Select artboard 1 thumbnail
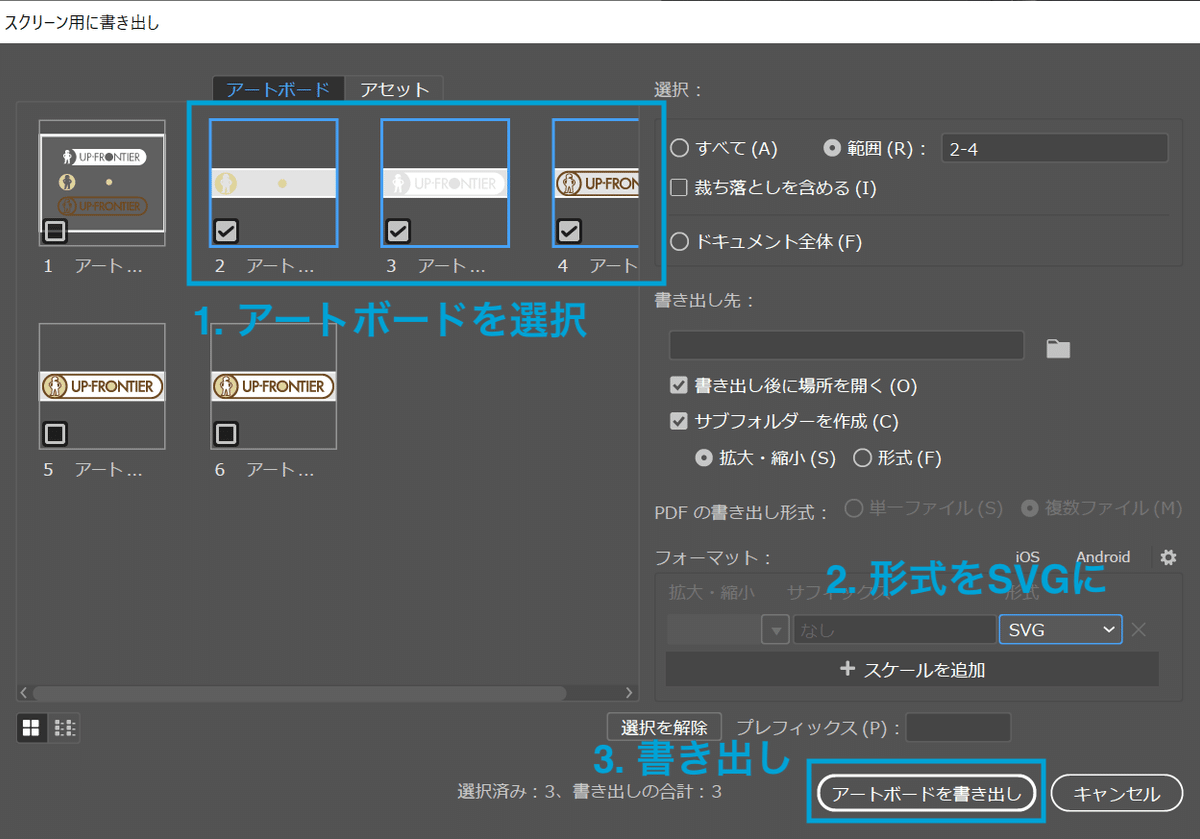The height and width of the screenshot is (839, 1200). pos(102,183)
